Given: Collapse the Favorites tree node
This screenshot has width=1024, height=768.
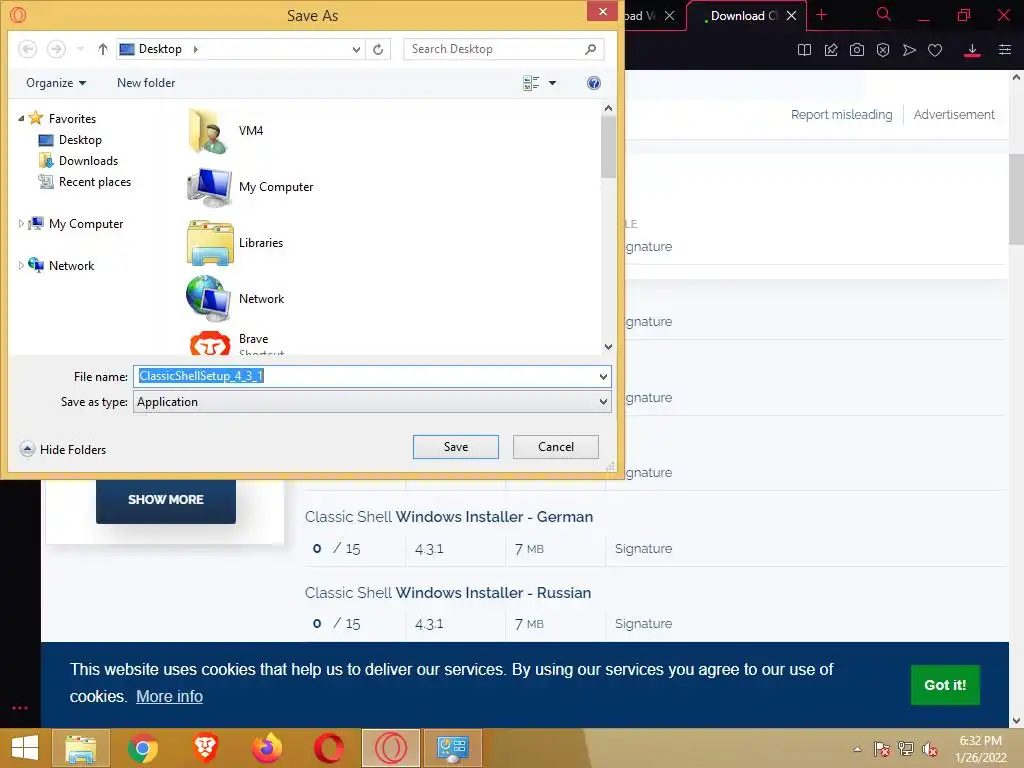Looking at the screenshot, I should tap(22, 118).
